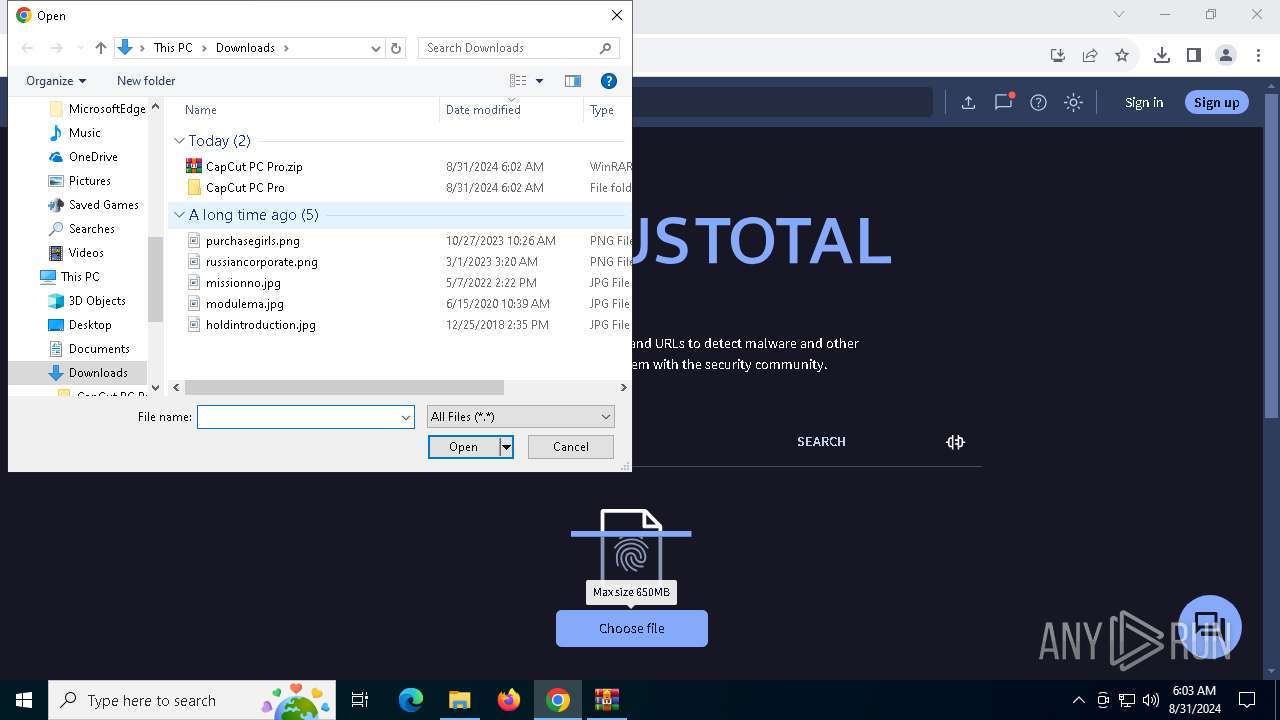Image resolution: width=1280 pixels, height=720 pixels.
Task: Open Chrome downloads icon
Action: [x=1162, y=55]
